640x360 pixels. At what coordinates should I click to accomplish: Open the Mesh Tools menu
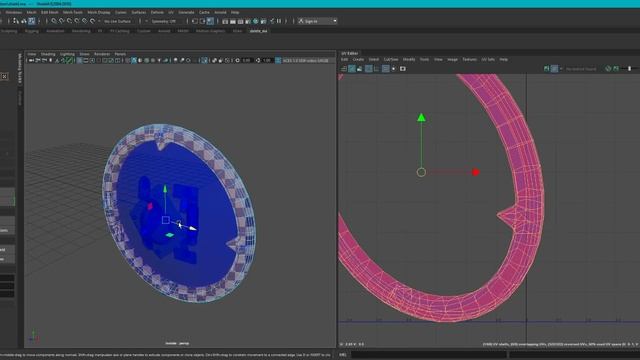point(73,12)
